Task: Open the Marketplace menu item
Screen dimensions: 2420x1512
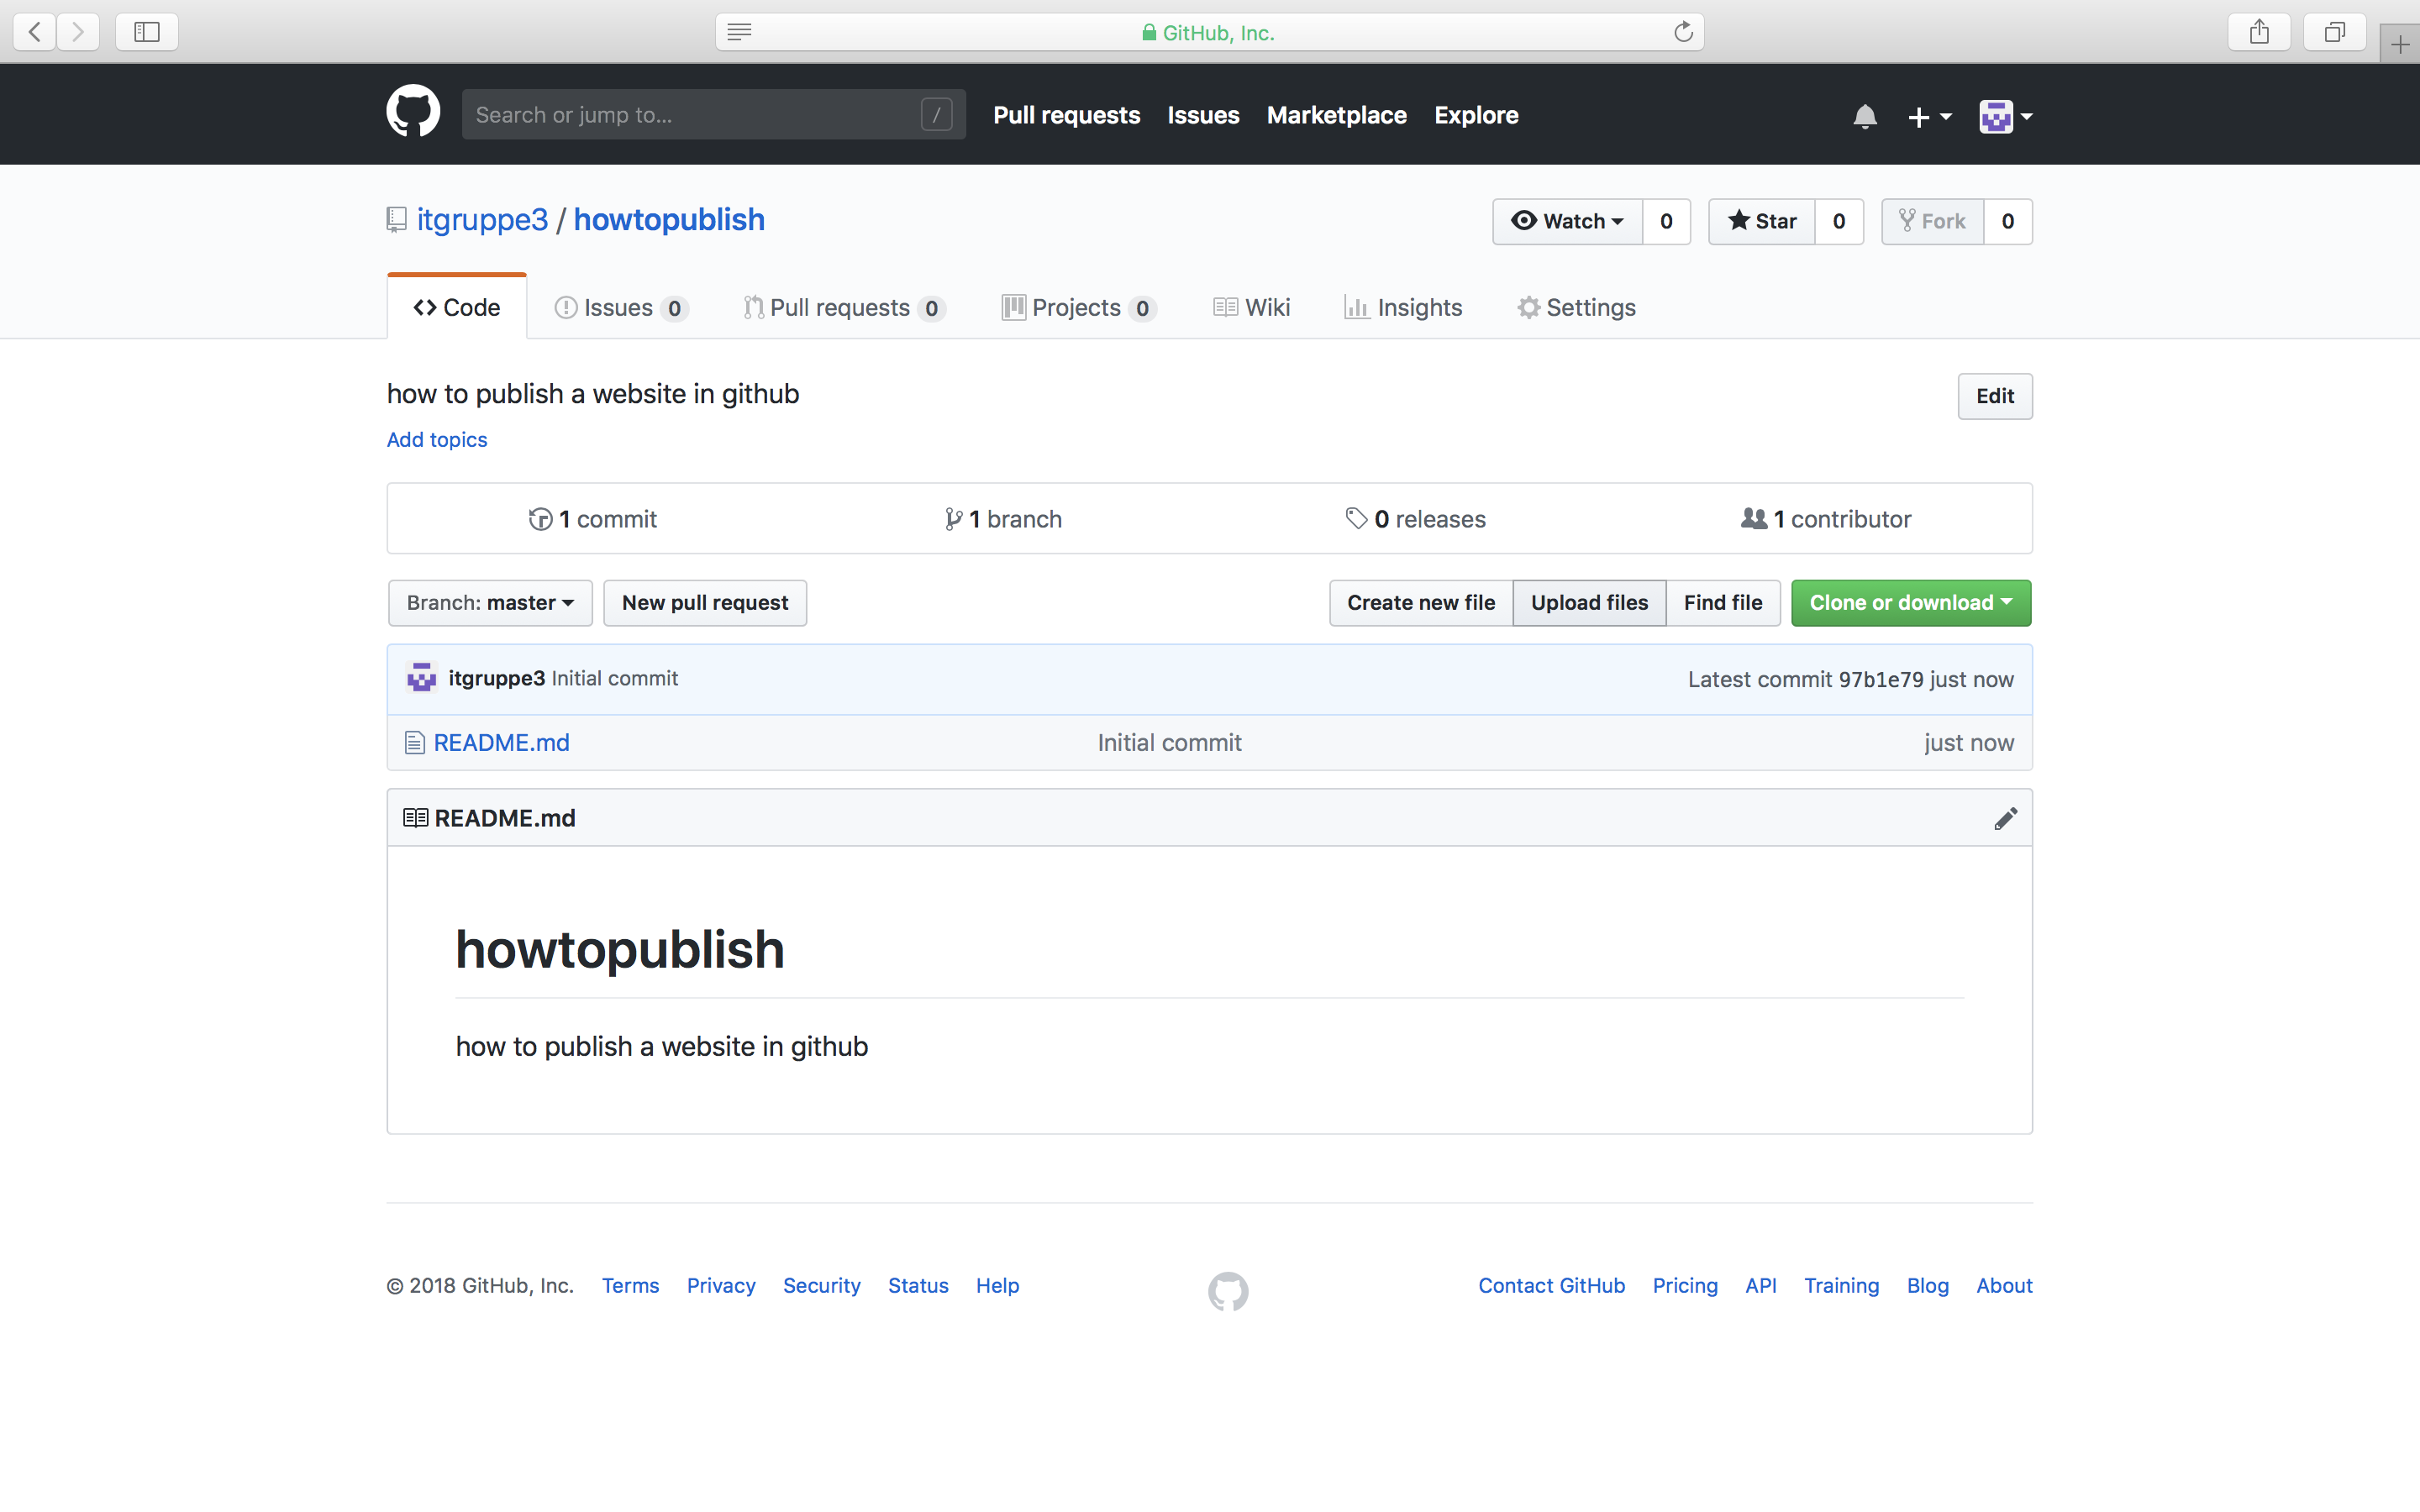Action: tap(1336, 115)
